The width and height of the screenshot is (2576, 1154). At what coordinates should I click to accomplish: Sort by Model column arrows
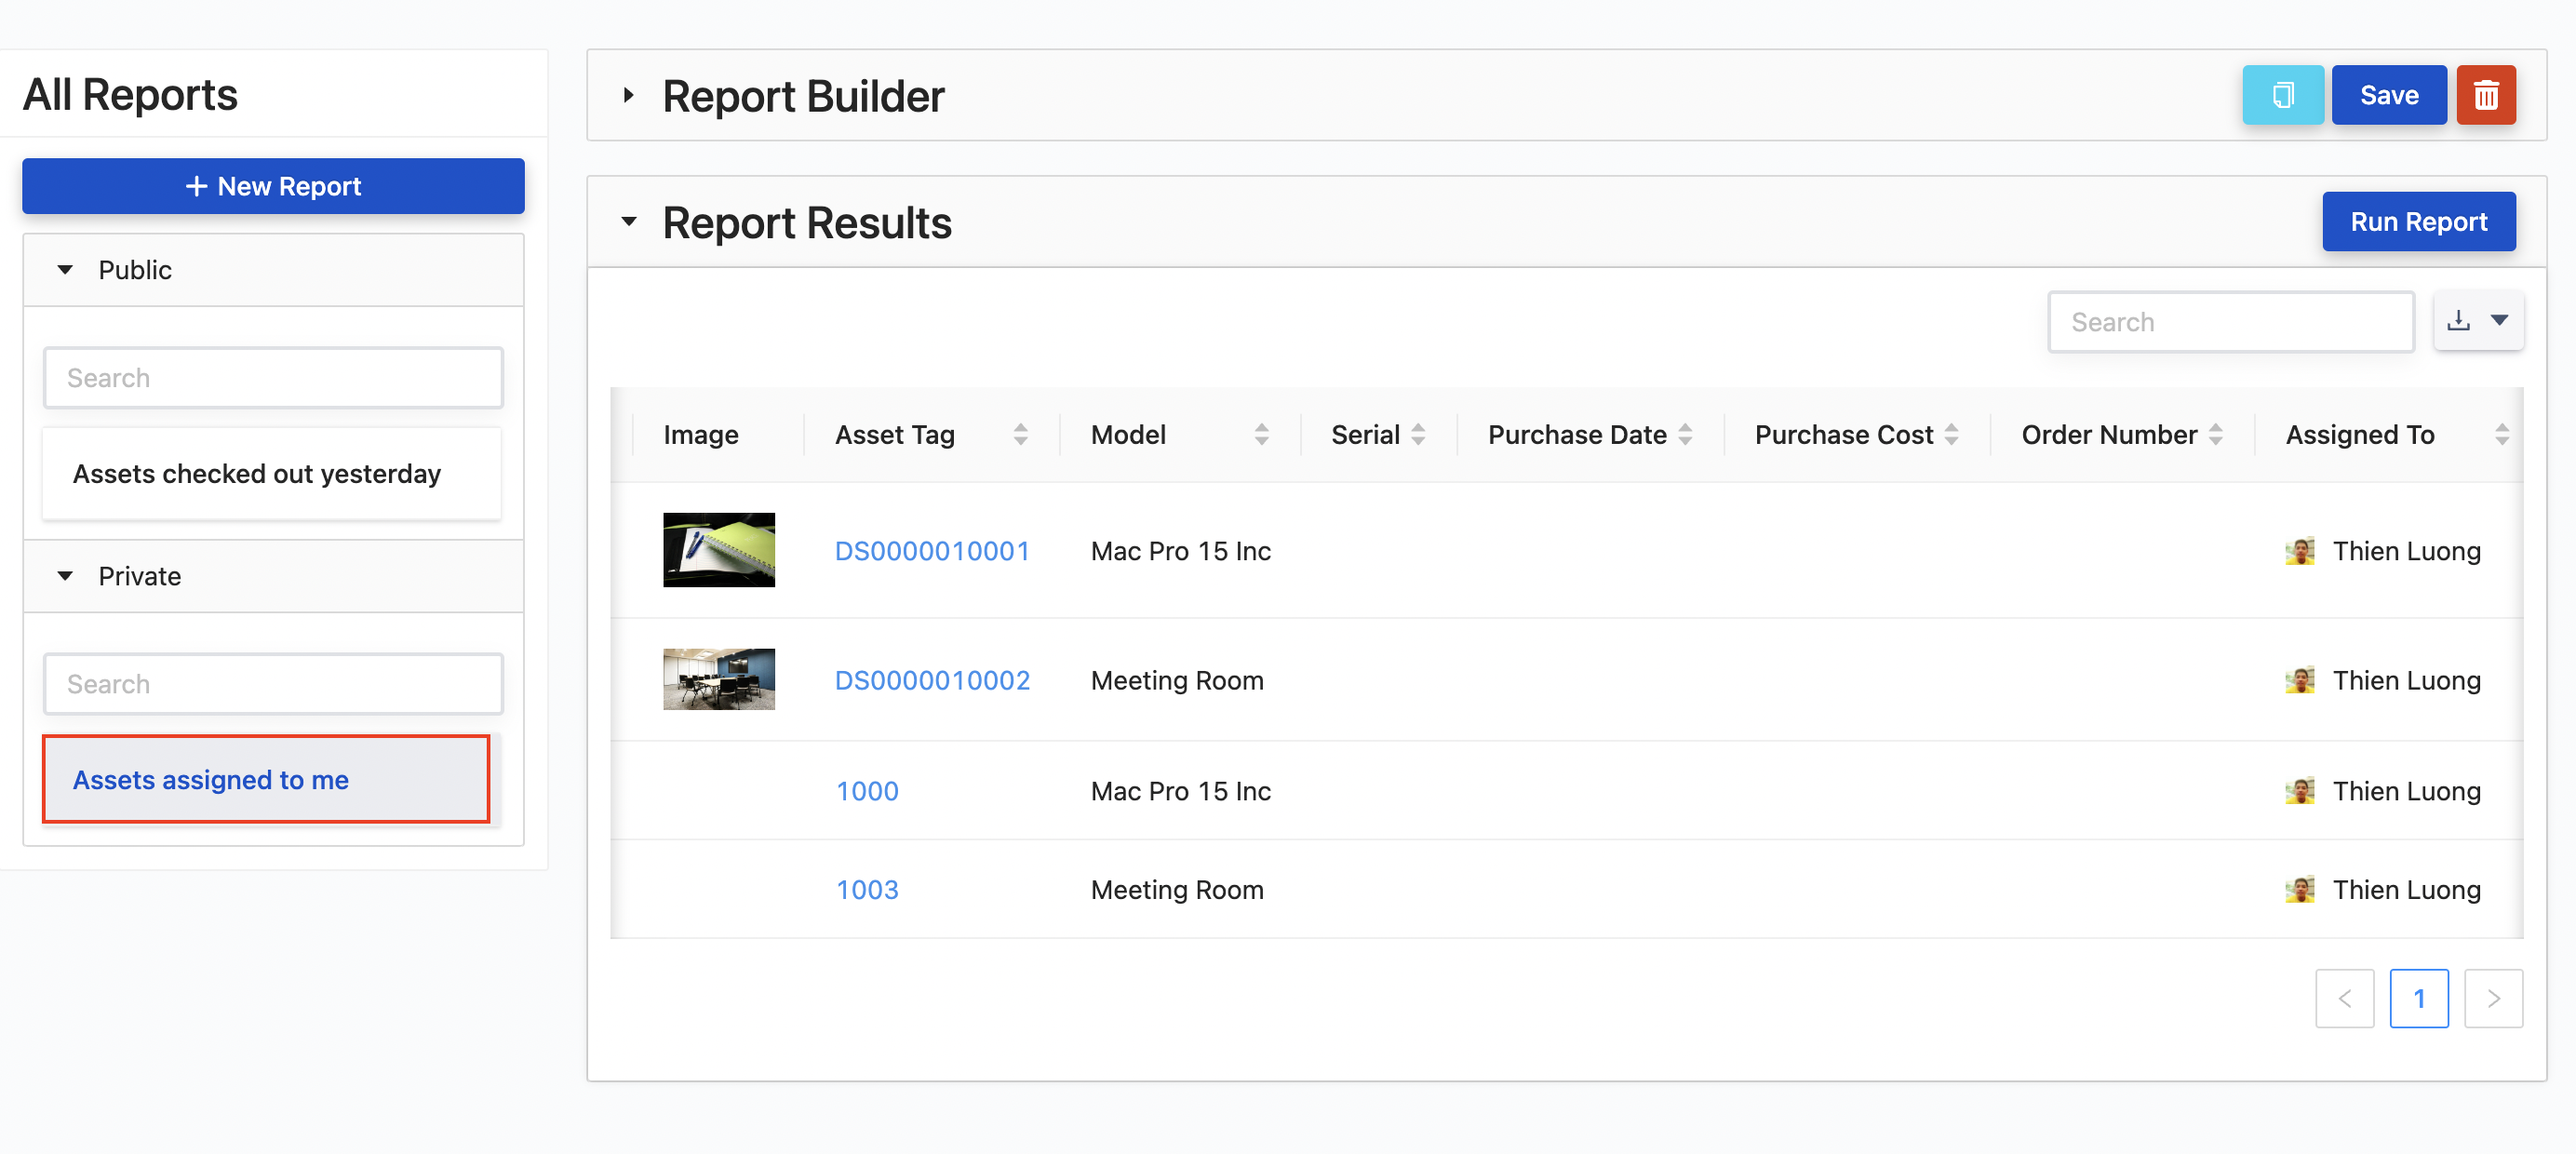click(x=1261, y=434)
